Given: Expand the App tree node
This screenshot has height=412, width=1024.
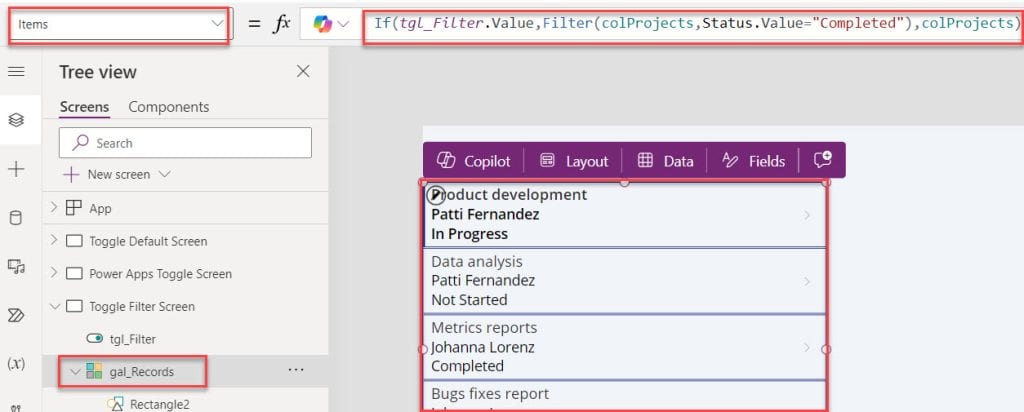Looking at the screenshot, I should point(54,208).
